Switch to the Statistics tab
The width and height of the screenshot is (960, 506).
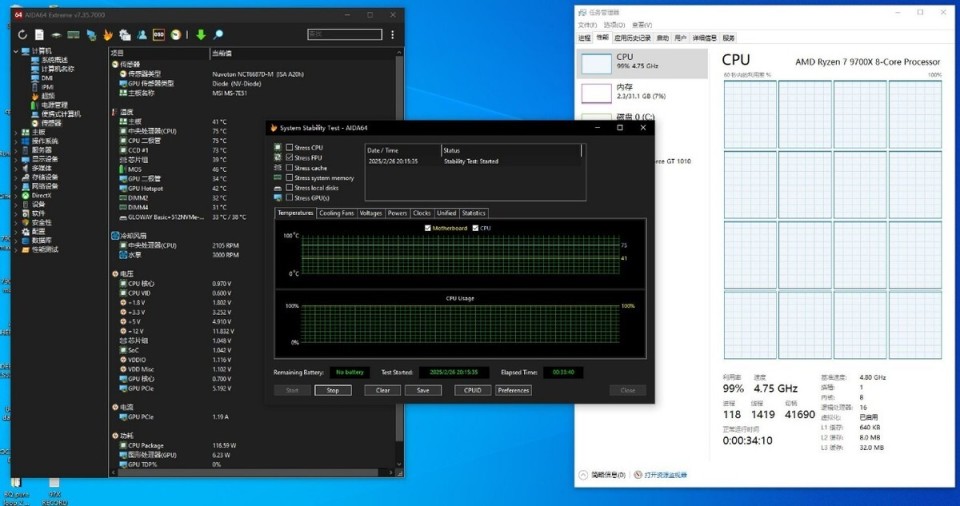(473, 213)
